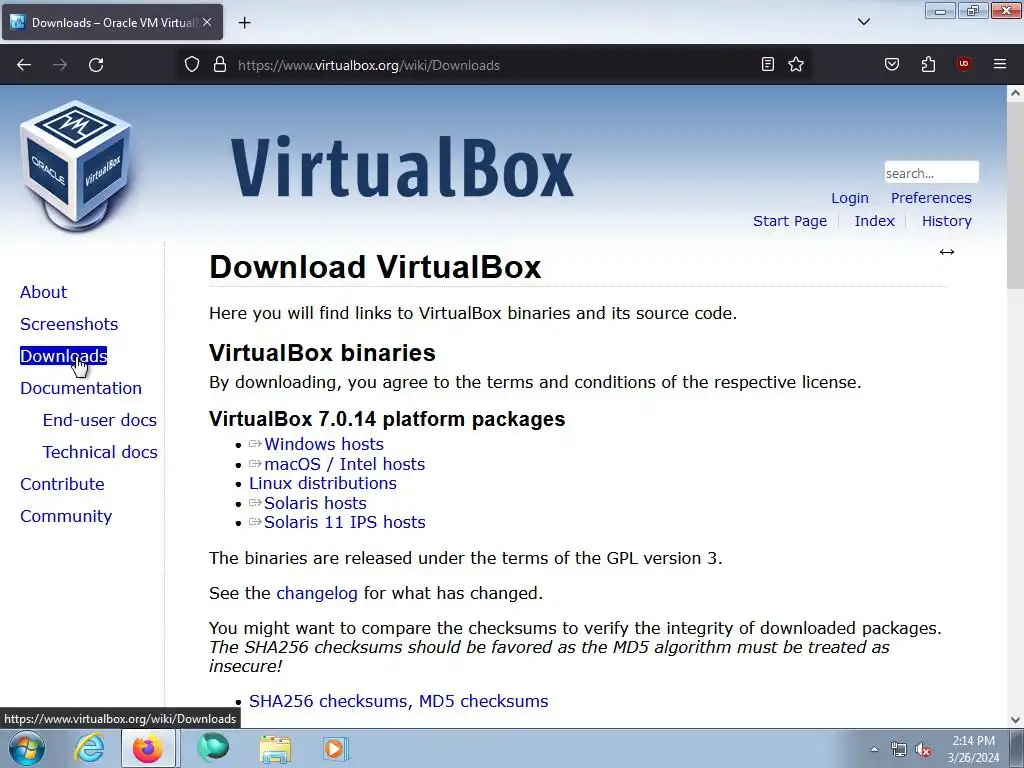The image size is (1024, 768).
Task: Click the vertical scrollbar thumb
Action: [x=1015, y=195]
